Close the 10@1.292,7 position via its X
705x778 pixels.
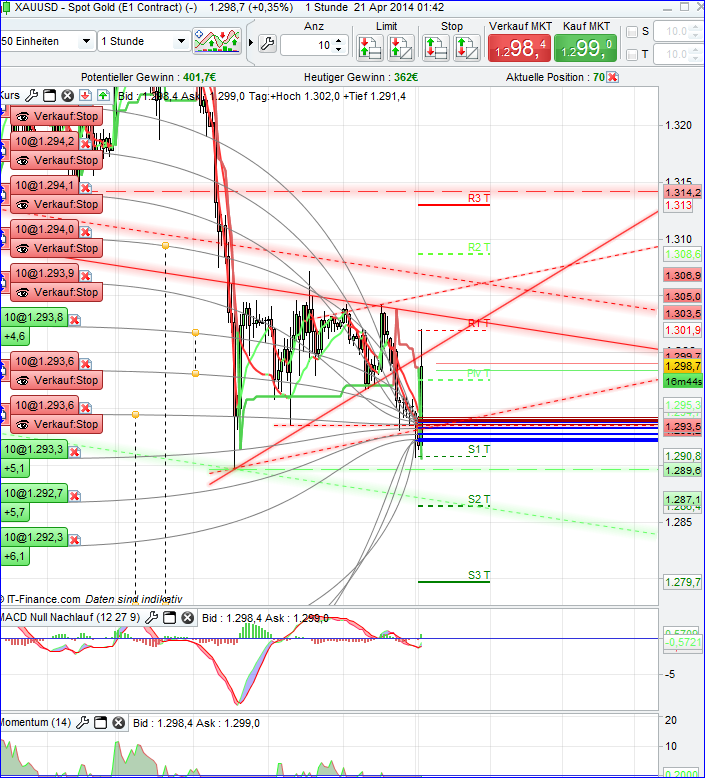click(74, 496)
